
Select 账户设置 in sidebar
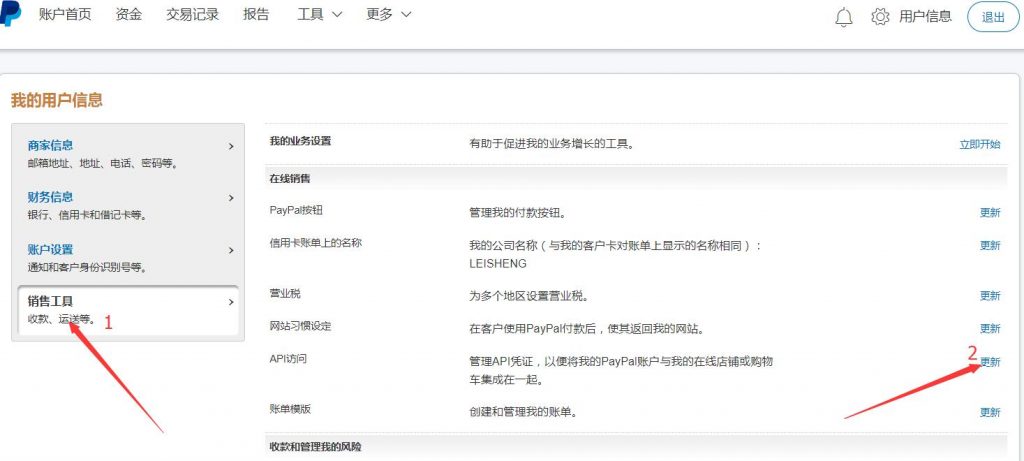tap(126, 257)
